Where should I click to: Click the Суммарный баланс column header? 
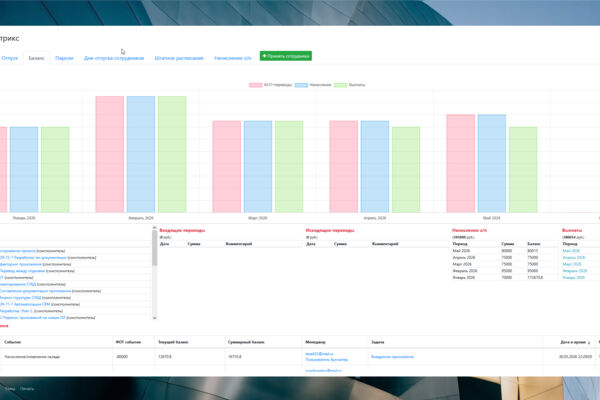246,342
